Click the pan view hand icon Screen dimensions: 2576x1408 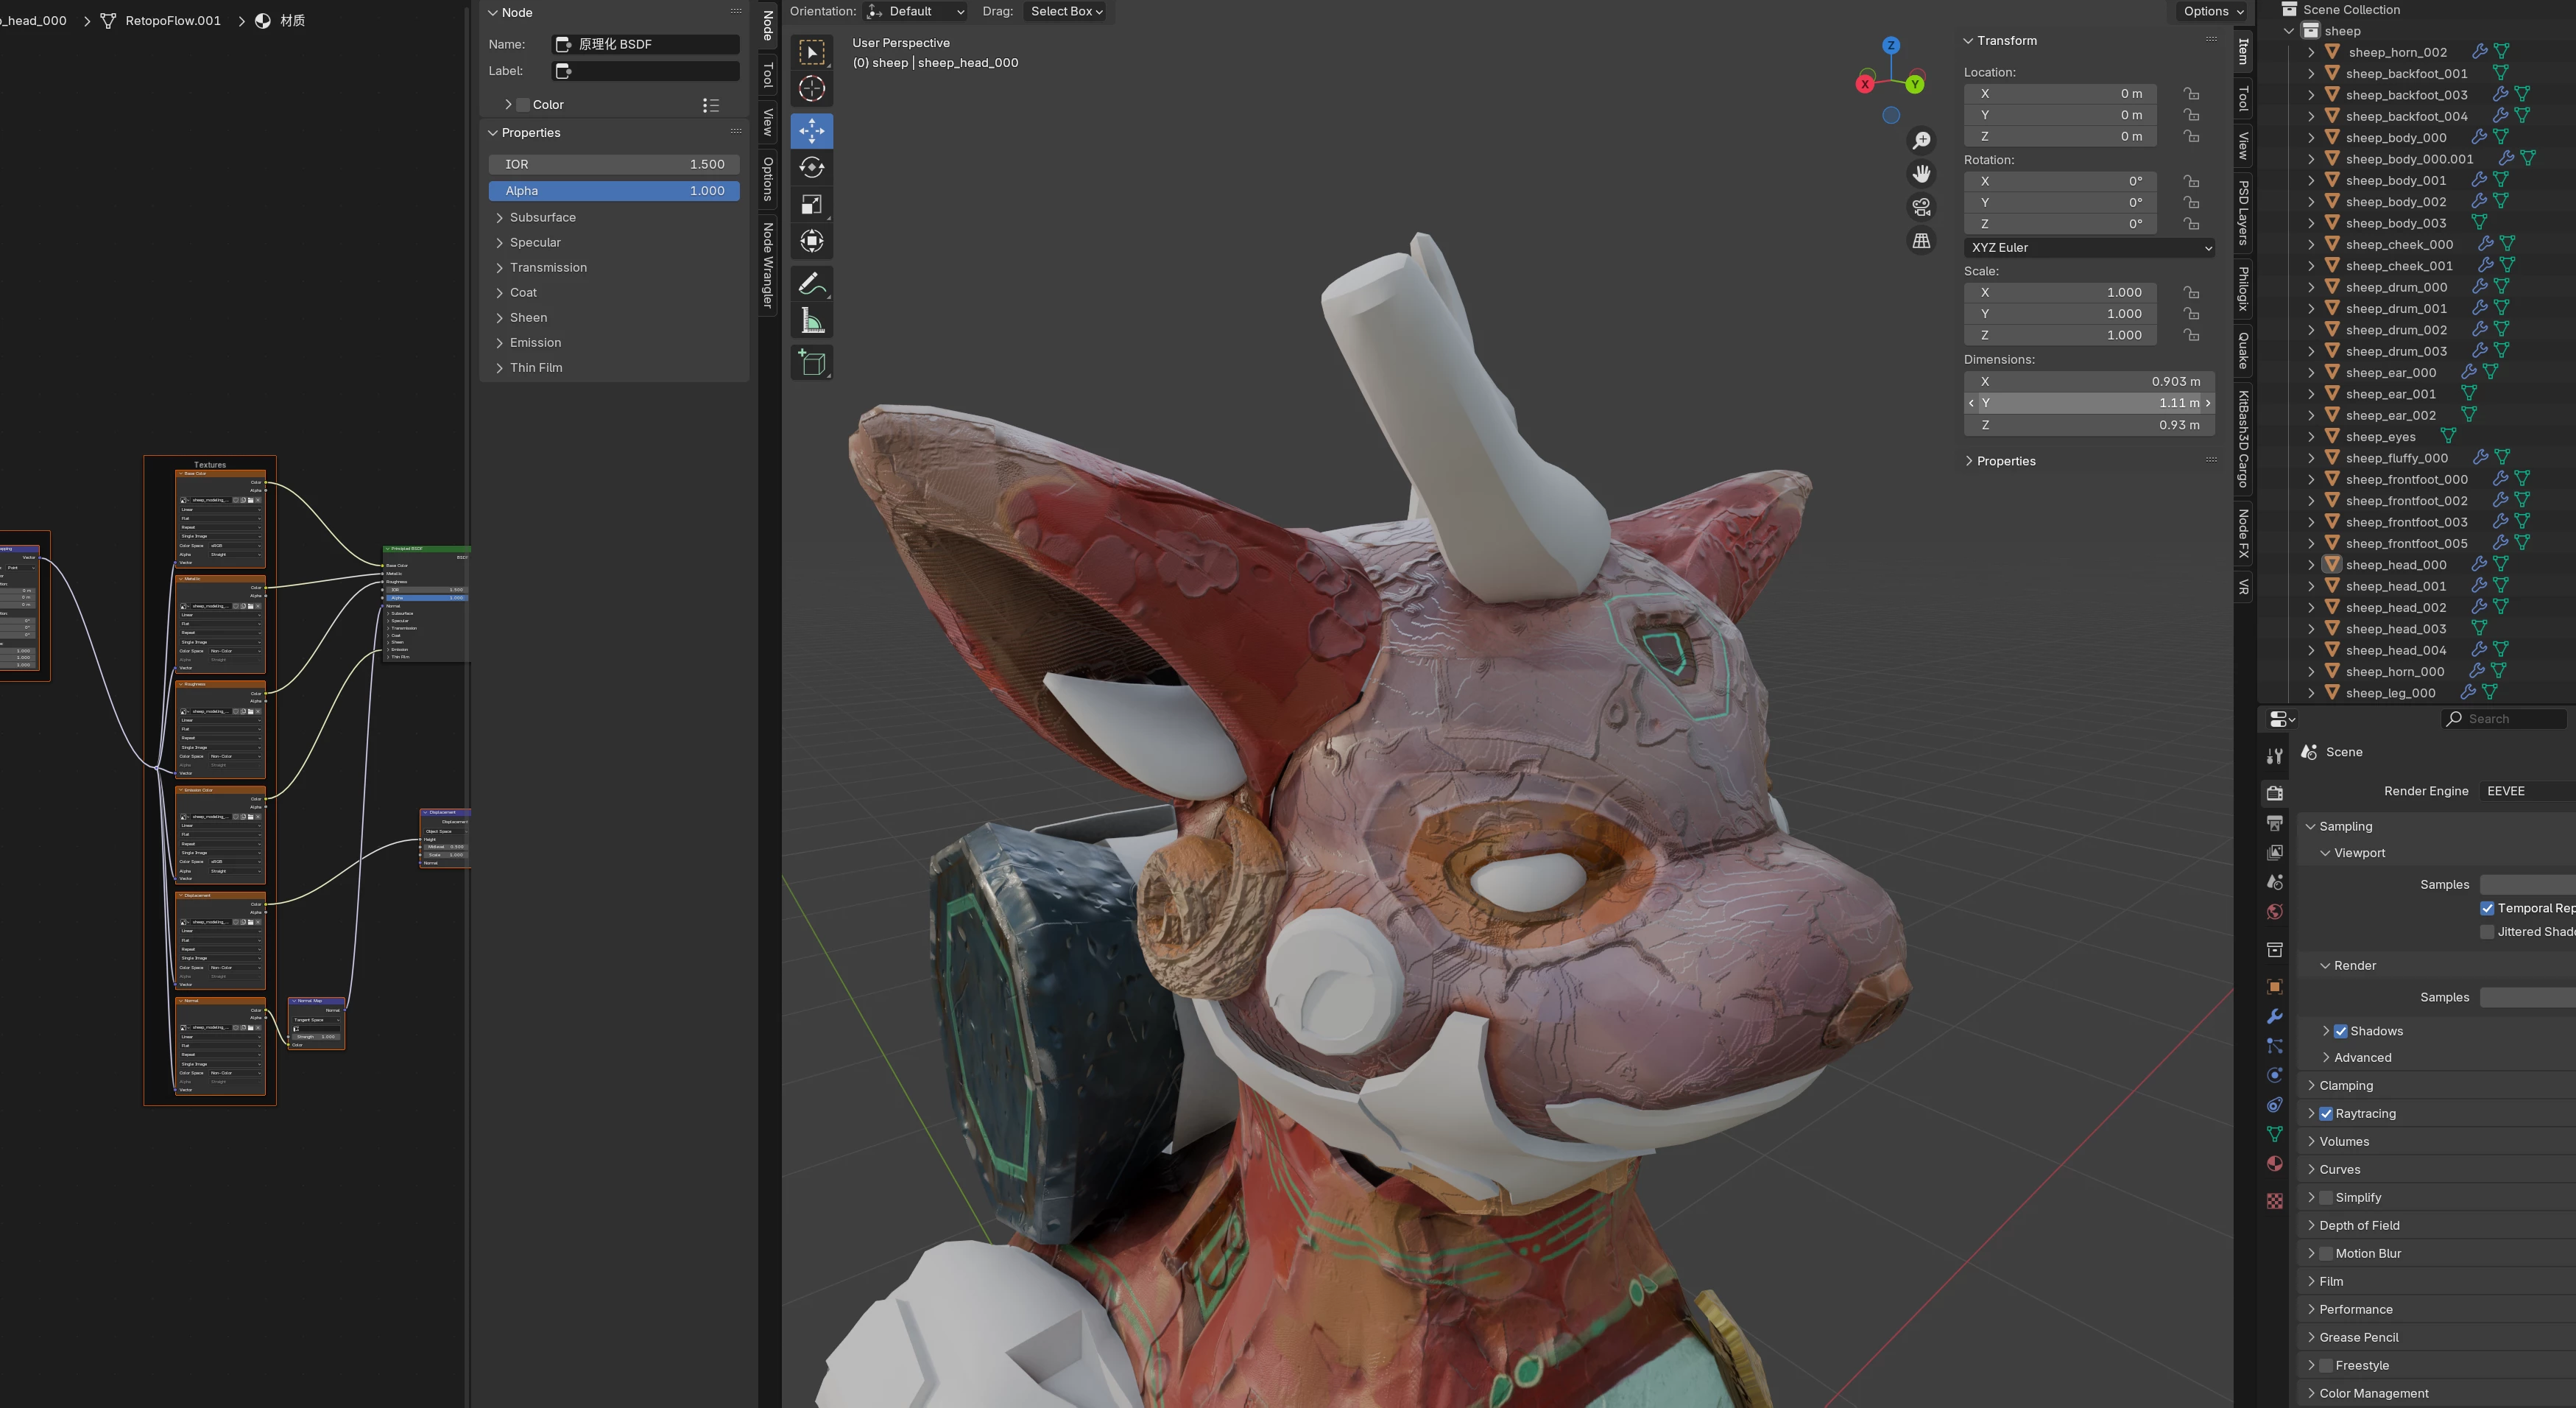tap(1921, 174)
